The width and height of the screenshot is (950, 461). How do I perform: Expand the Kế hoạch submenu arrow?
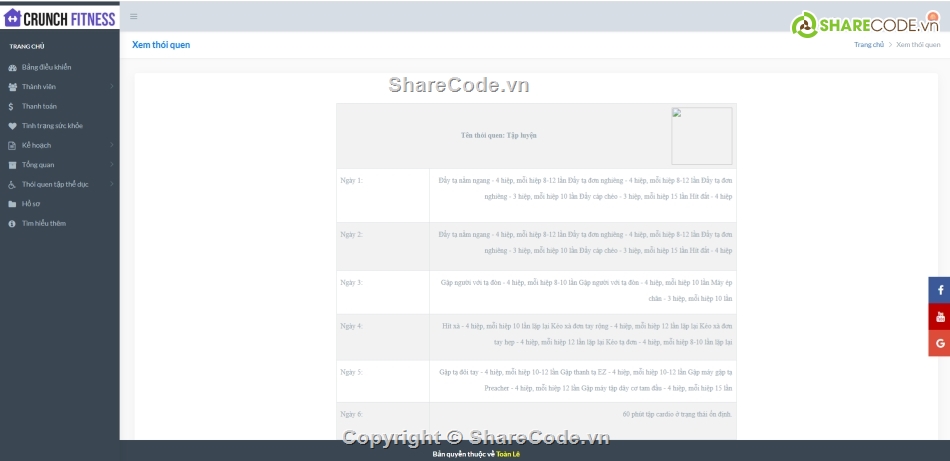[111, 145]
